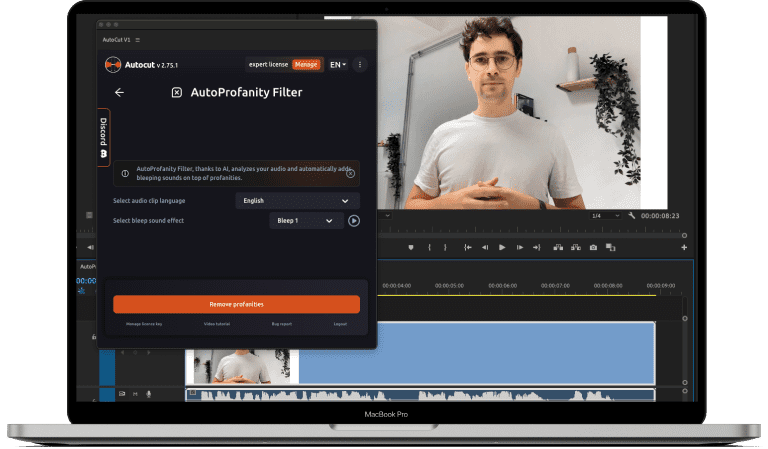Select the audio waveform clip

coord(420,395)
